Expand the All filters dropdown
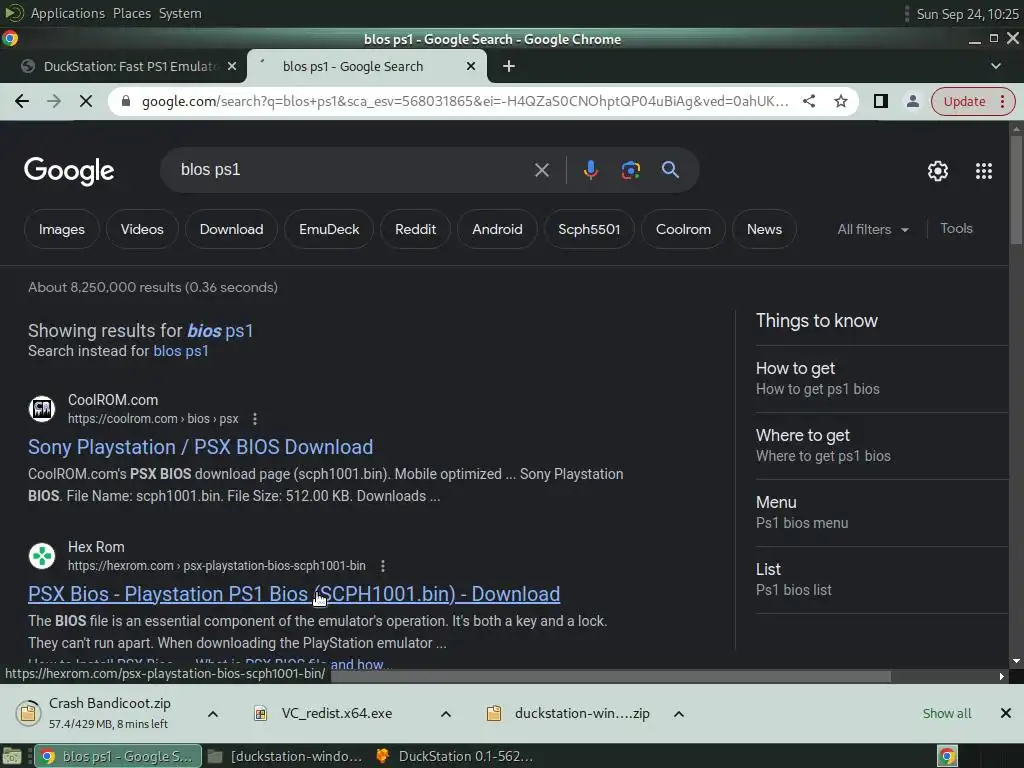This screenshot has width=1024, height=768. [873, 229]
